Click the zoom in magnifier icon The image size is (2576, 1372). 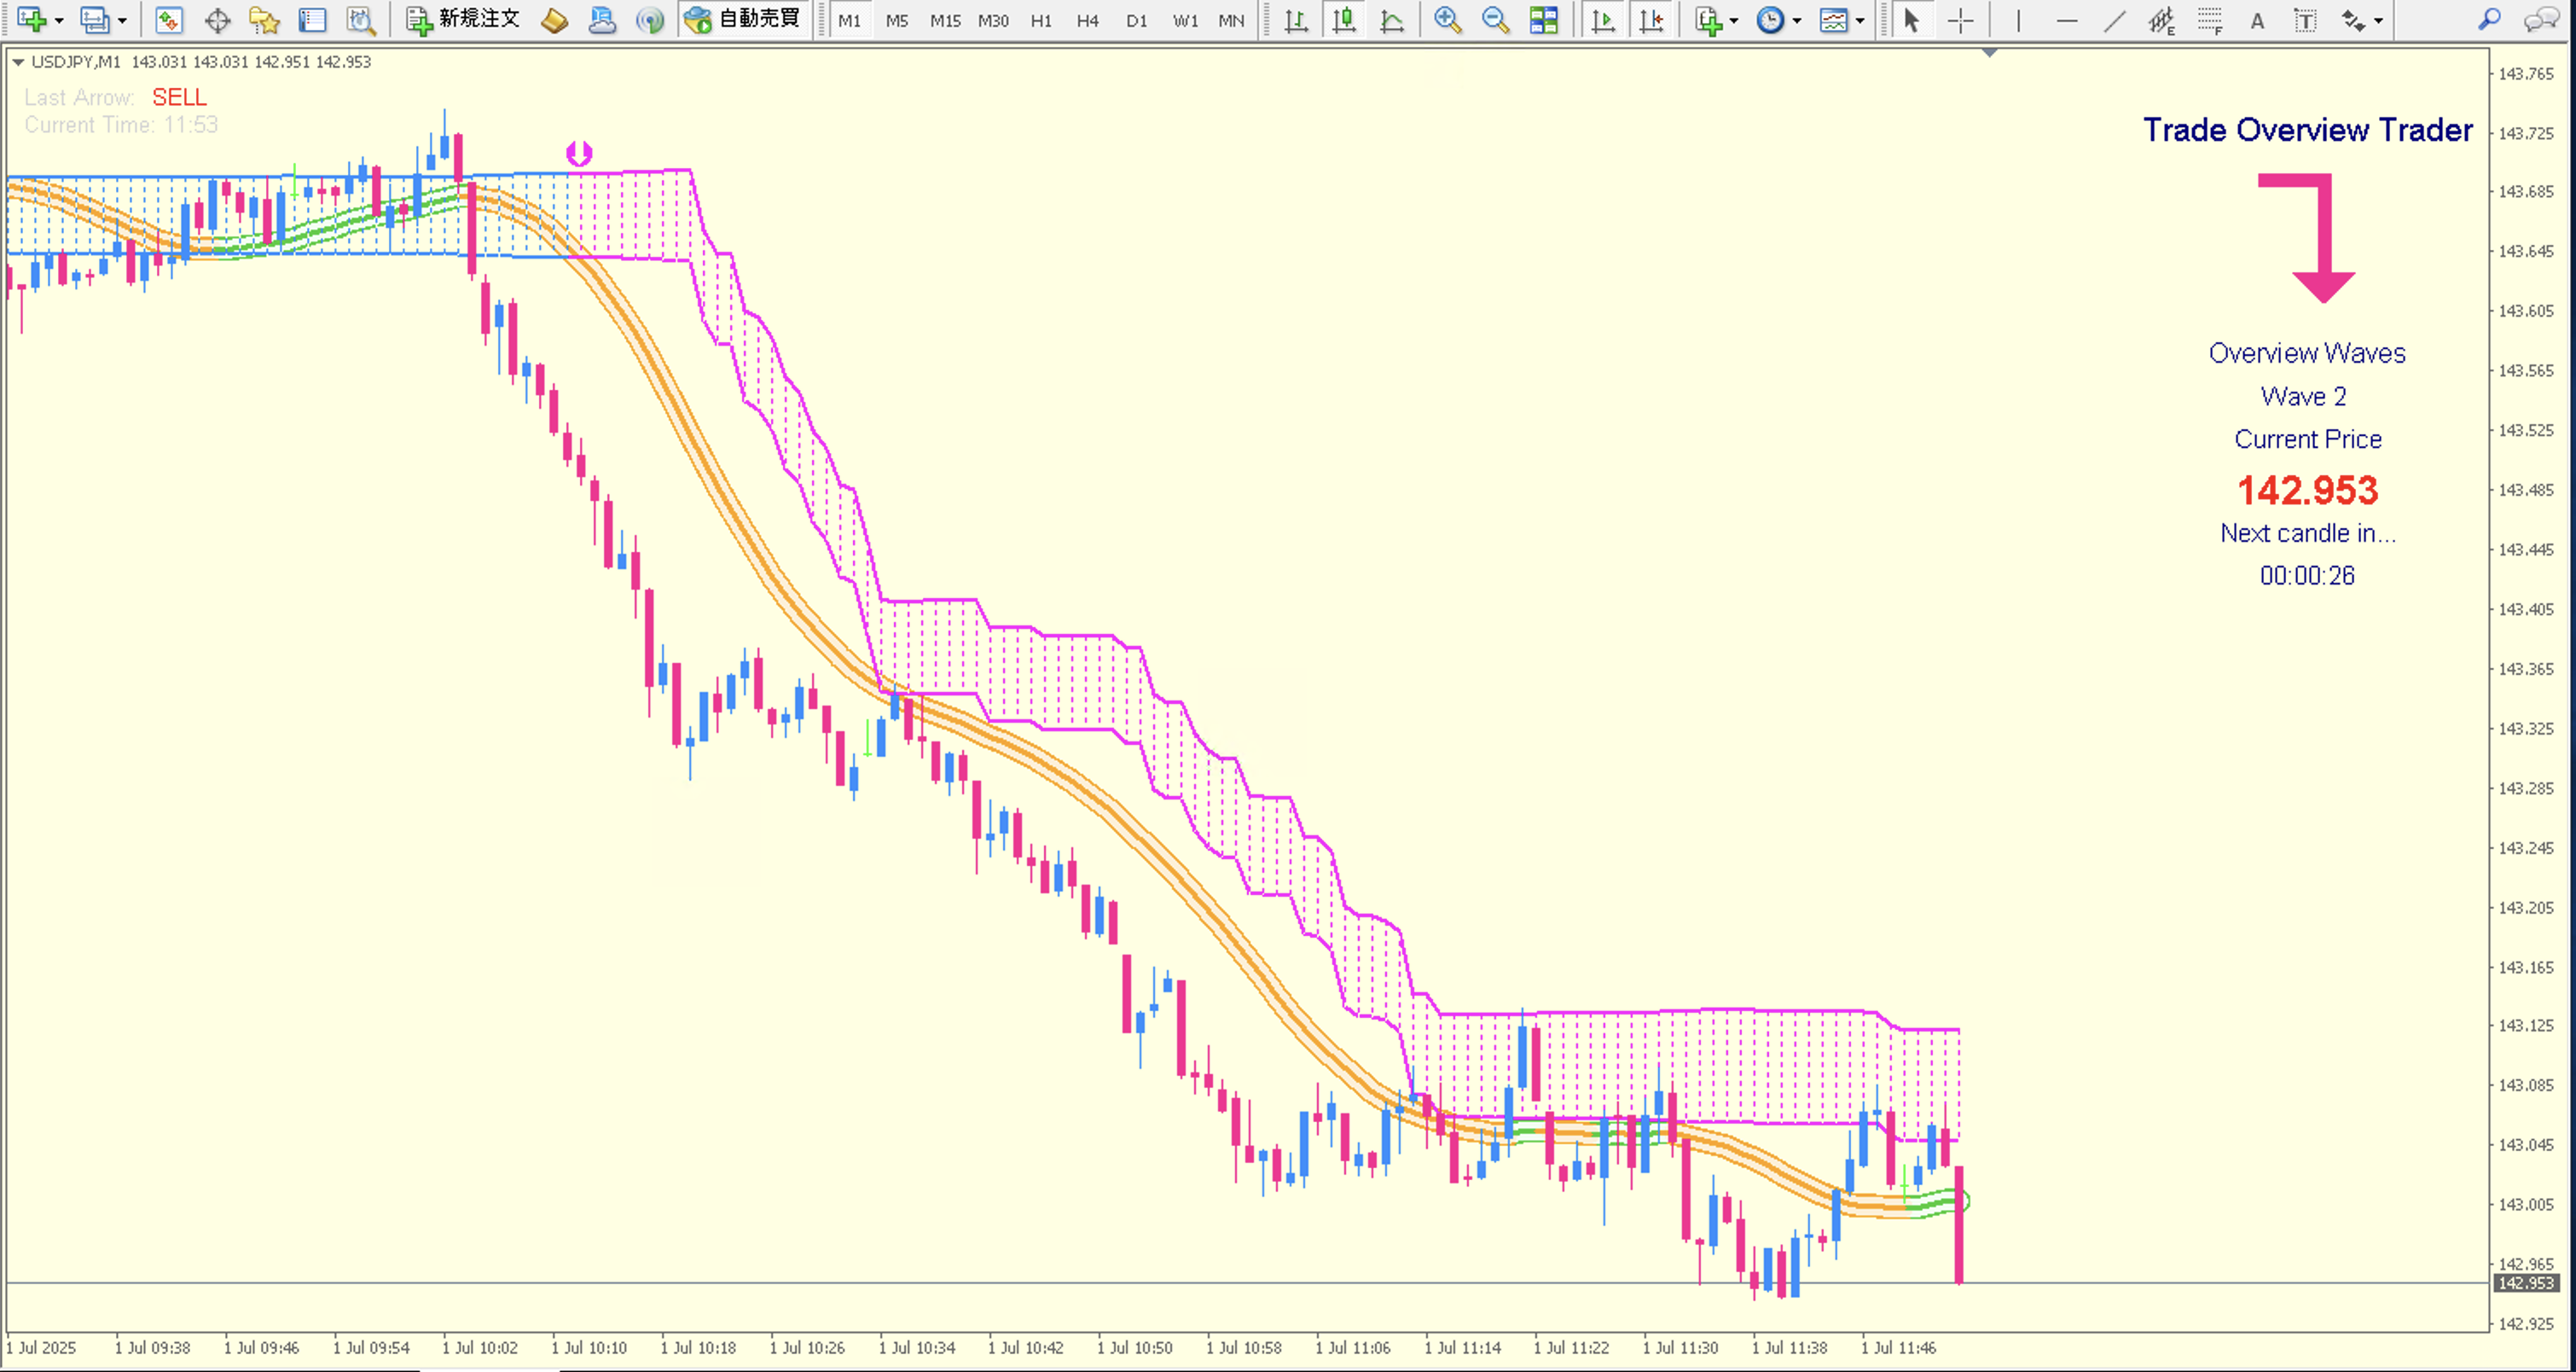click(1446, 20)
